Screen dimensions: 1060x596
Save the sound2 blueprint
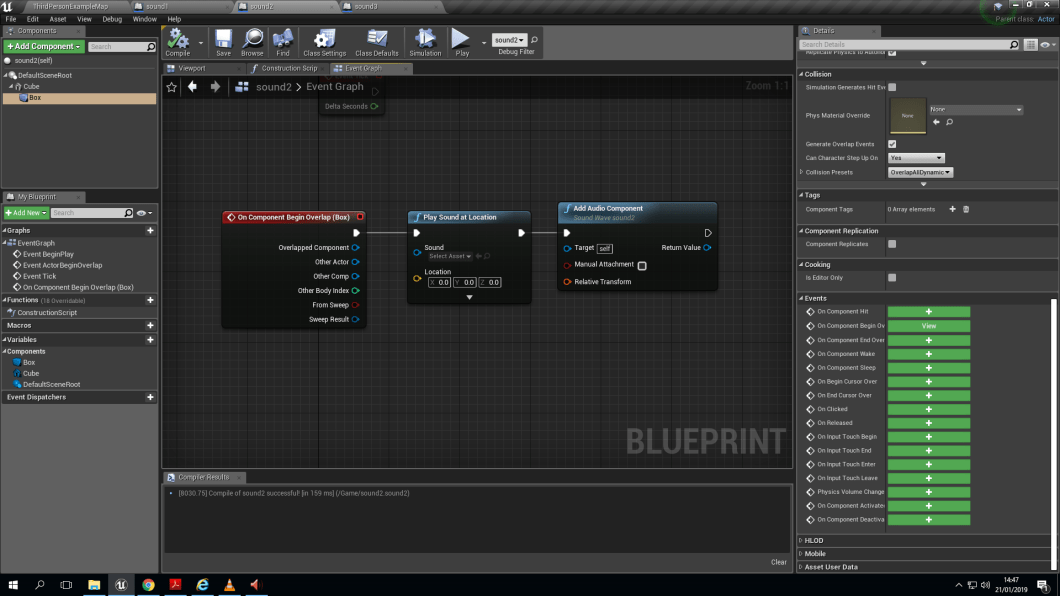[223, 42]
